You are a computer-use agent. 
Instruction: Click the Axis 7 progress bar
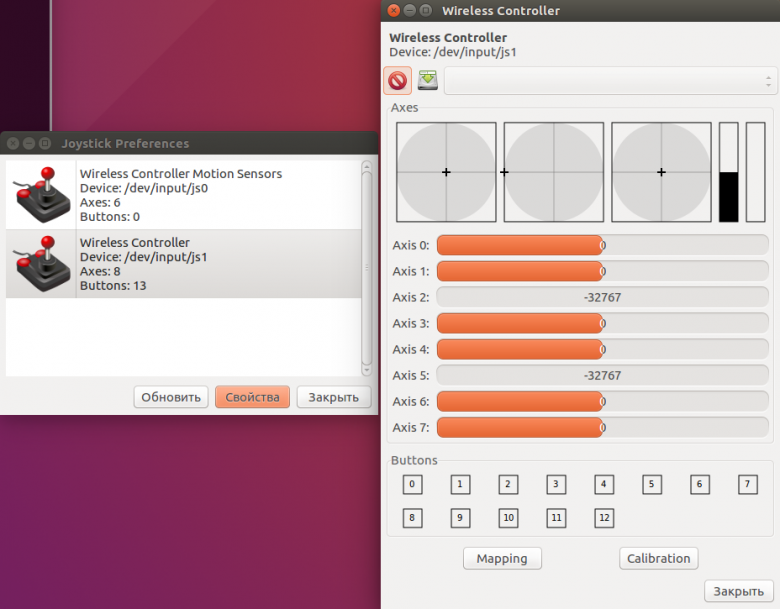(602, 427)
